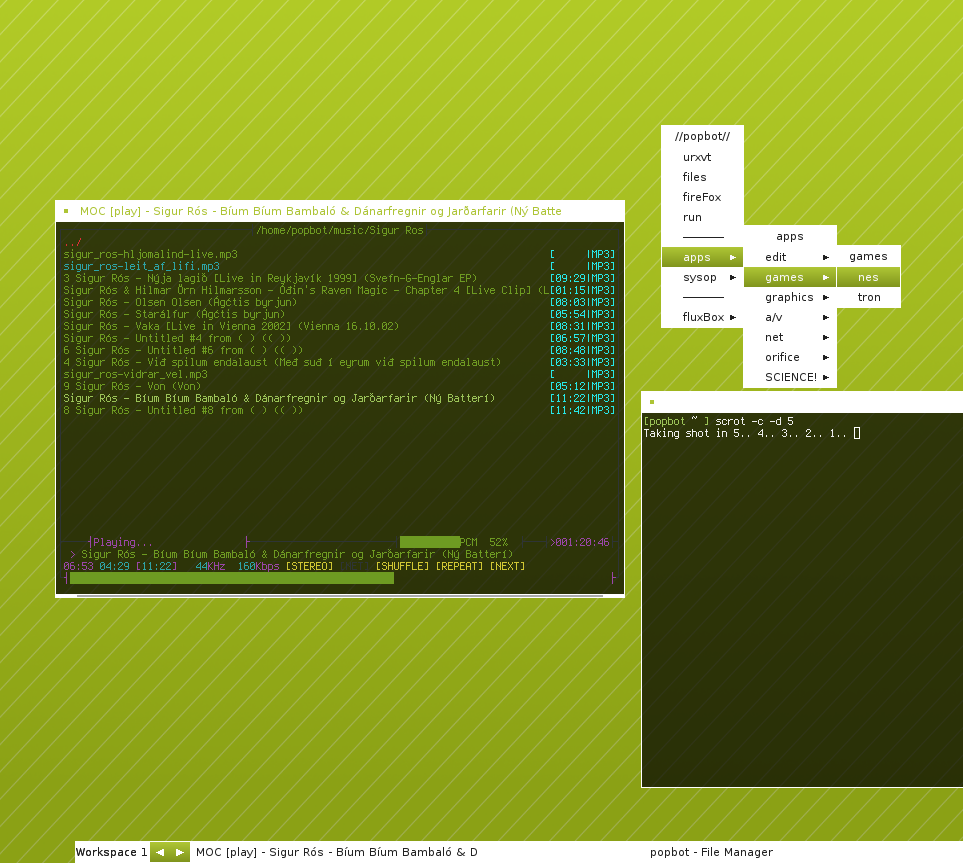Screen dimensions: 963x863
Task: Click STEREO indicator in MOC
Action: [310, 566]
